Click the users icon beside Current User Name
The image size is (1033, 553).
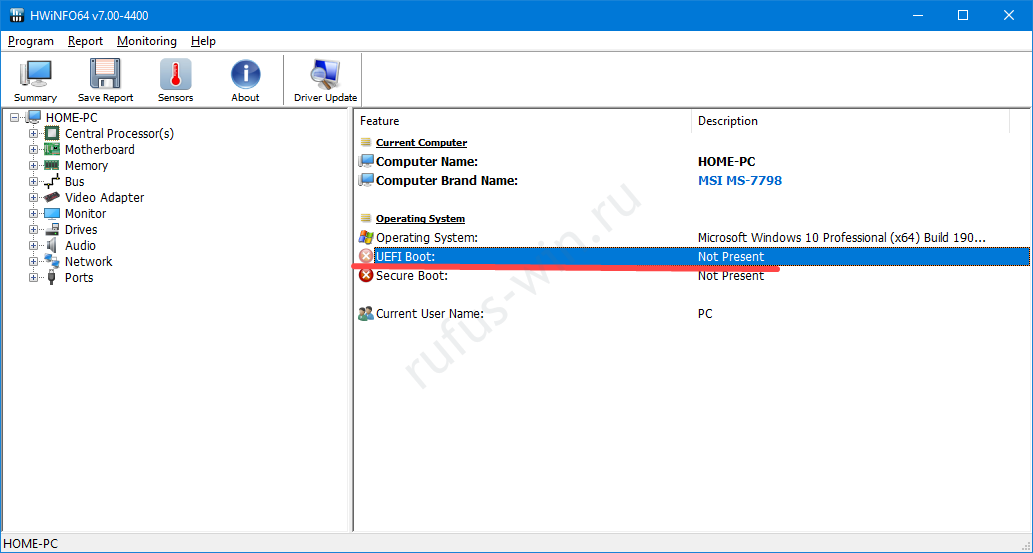tap(366, 313)
